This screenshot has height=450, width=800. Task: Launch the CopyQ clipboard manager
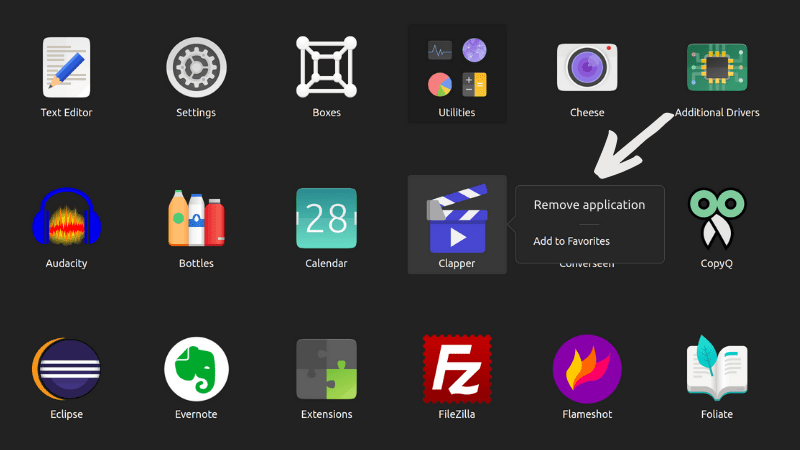pos(717,218)
